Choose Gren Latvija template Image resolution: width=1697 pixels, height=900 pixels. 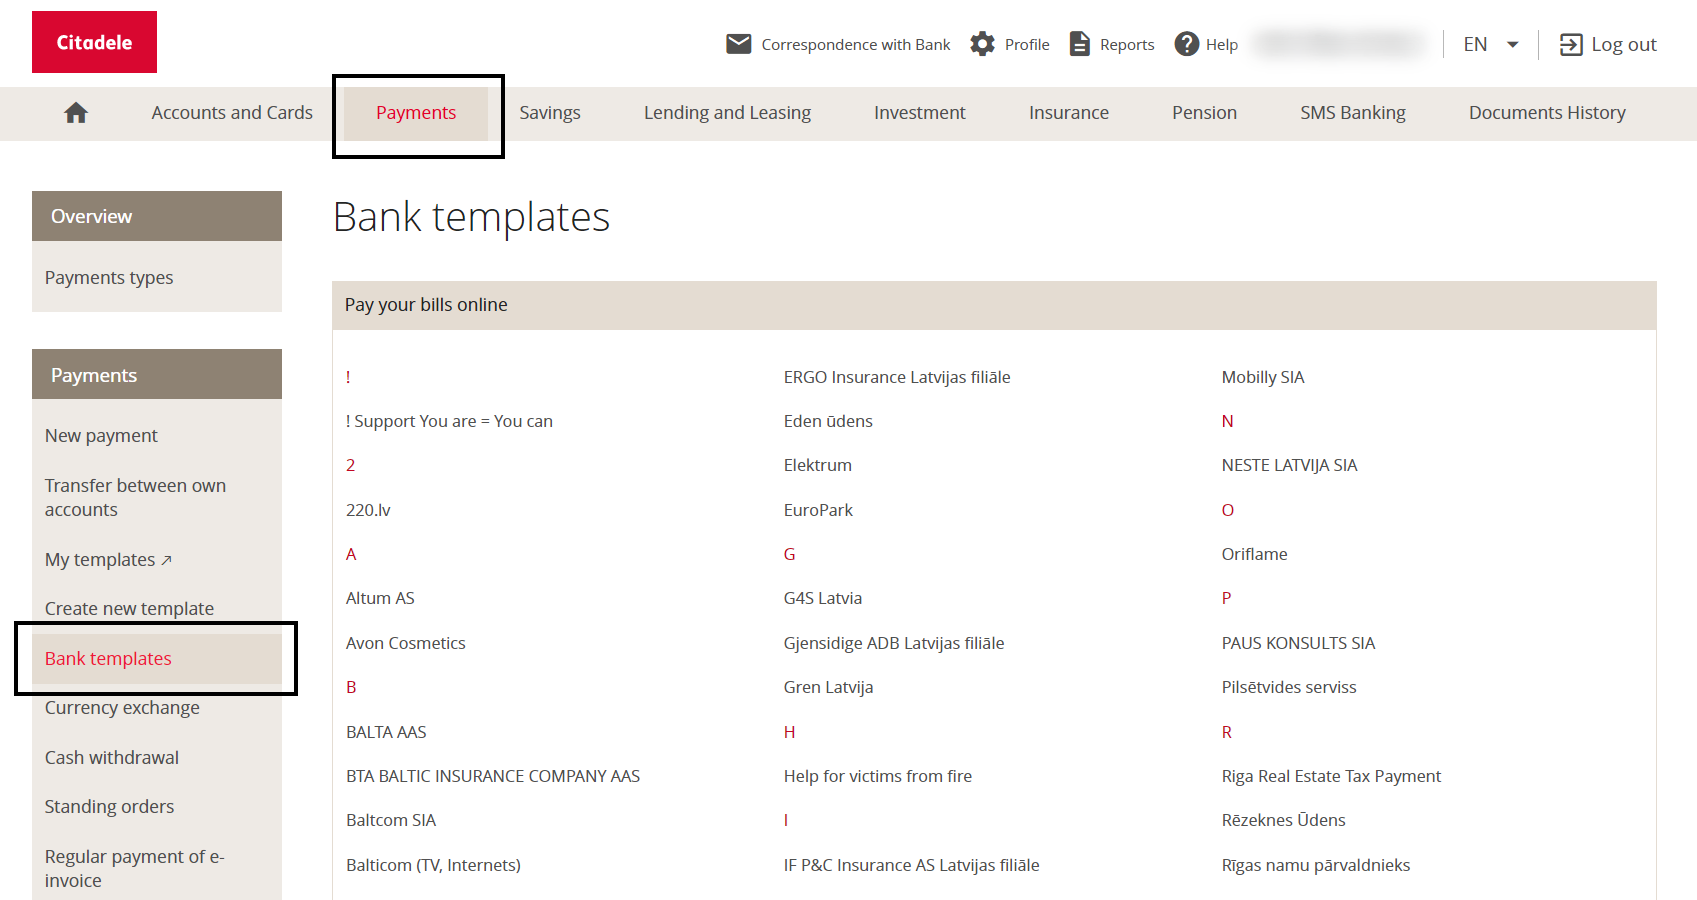[828, 687]
